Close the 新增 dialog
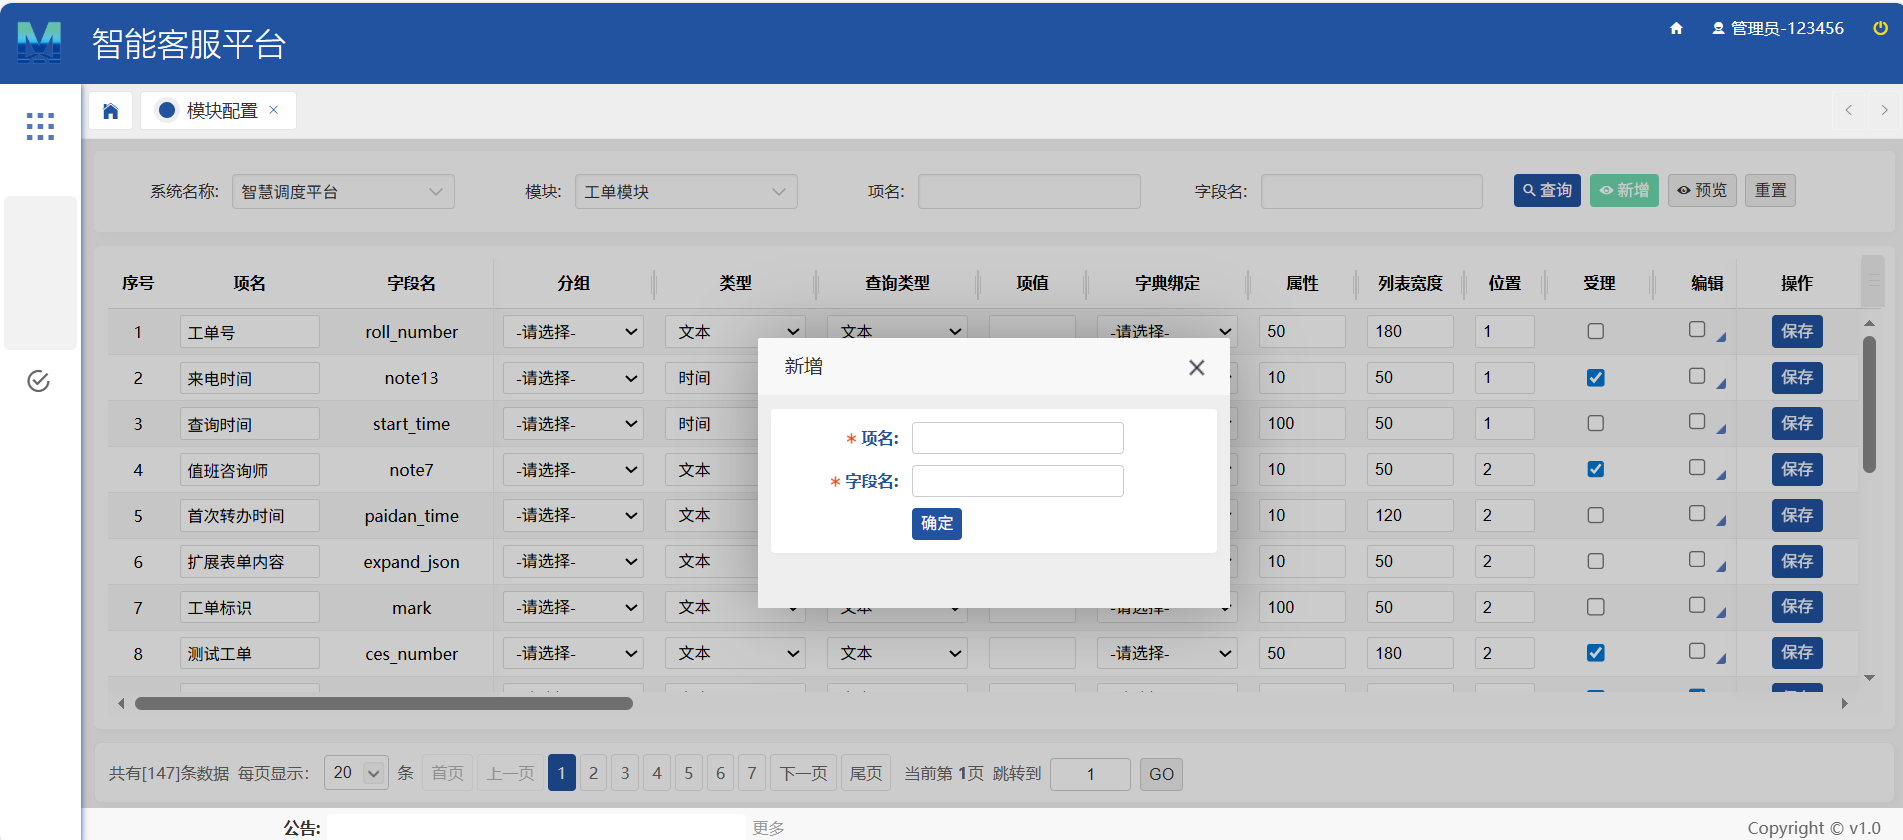1903x840 pixels. (x=1196, y=367)
